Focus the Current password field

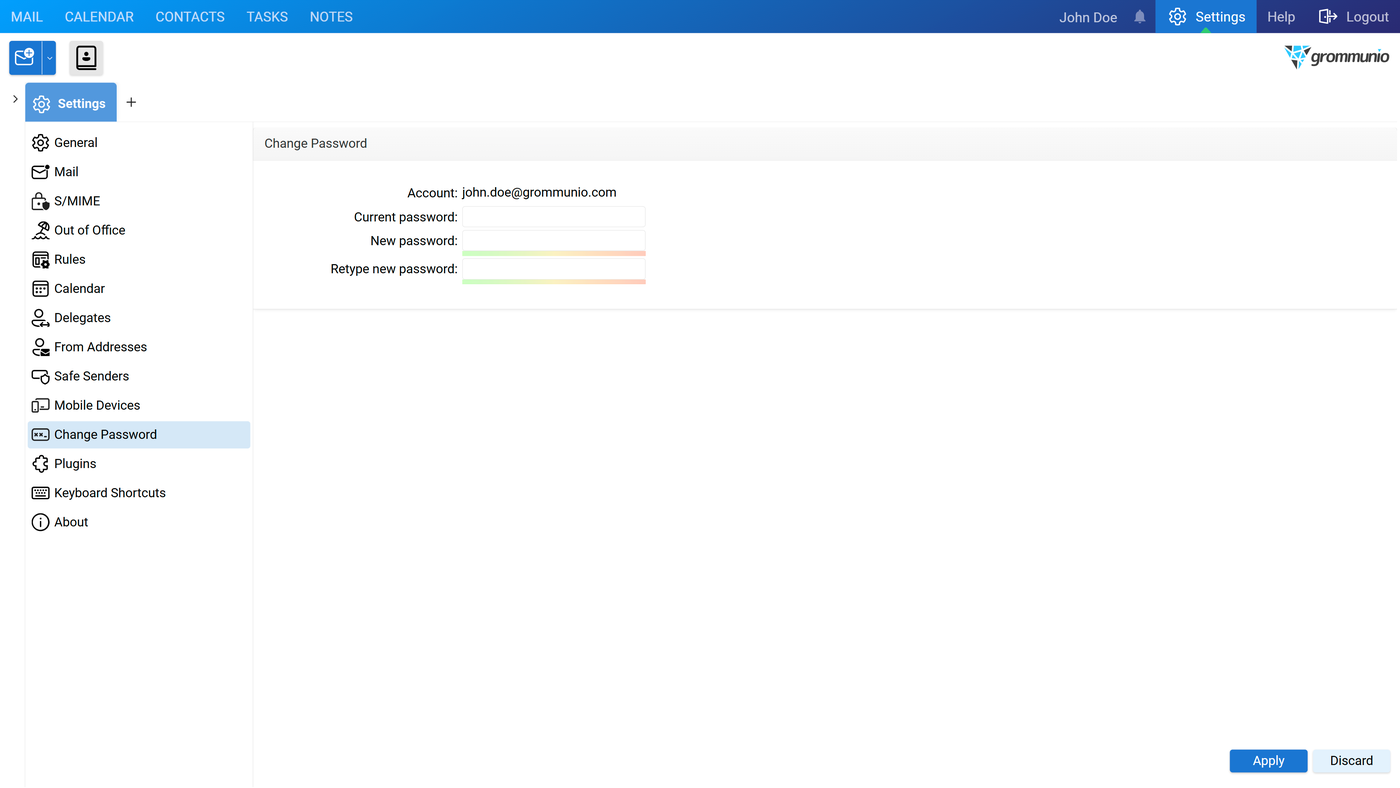coord(554,217)
